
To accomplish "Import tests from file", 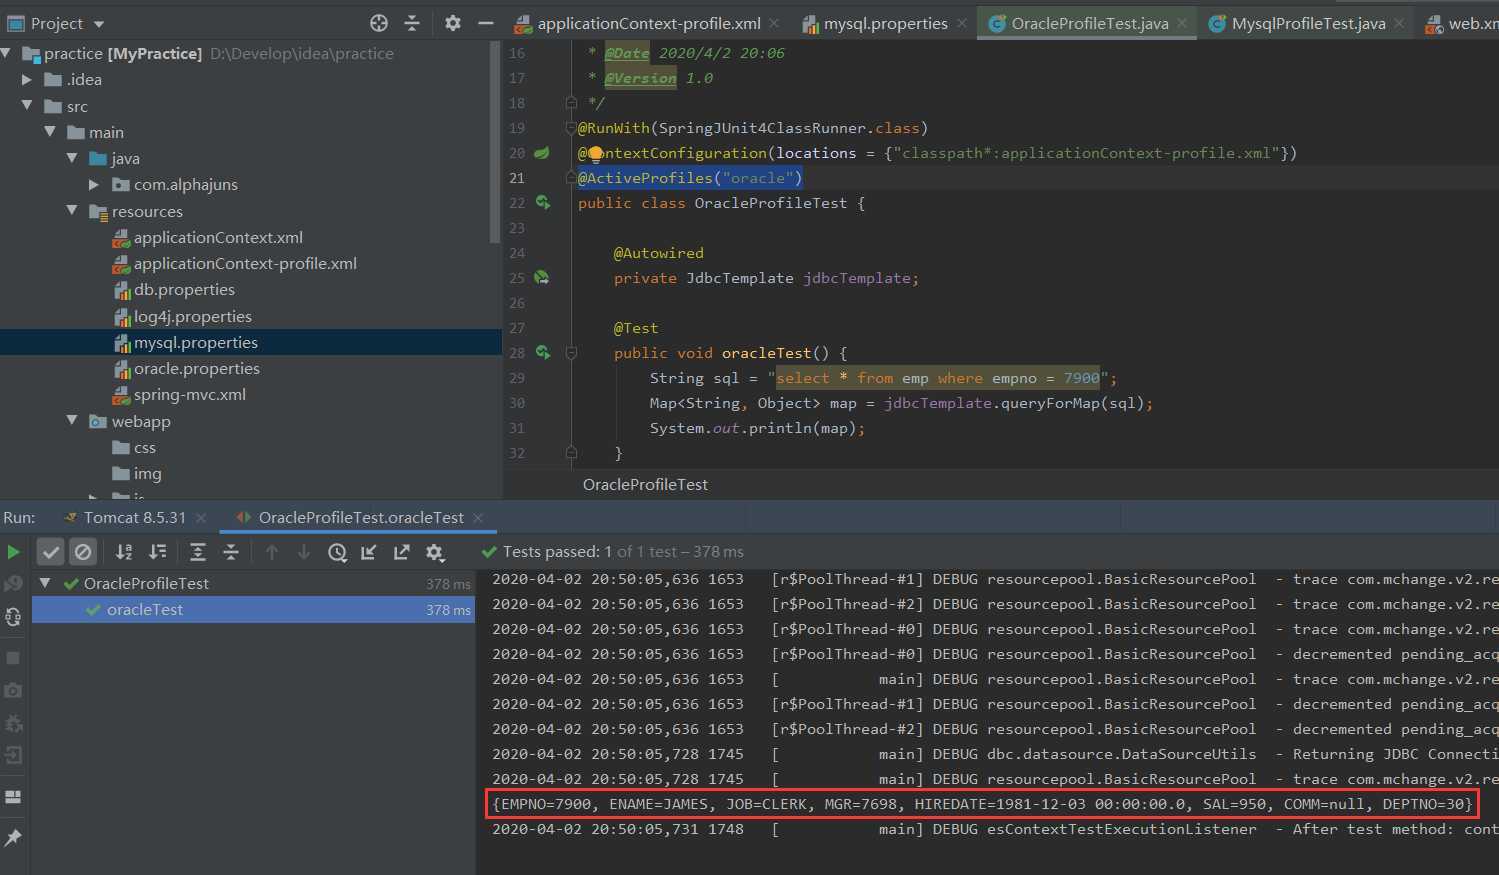I will [369, 552].
